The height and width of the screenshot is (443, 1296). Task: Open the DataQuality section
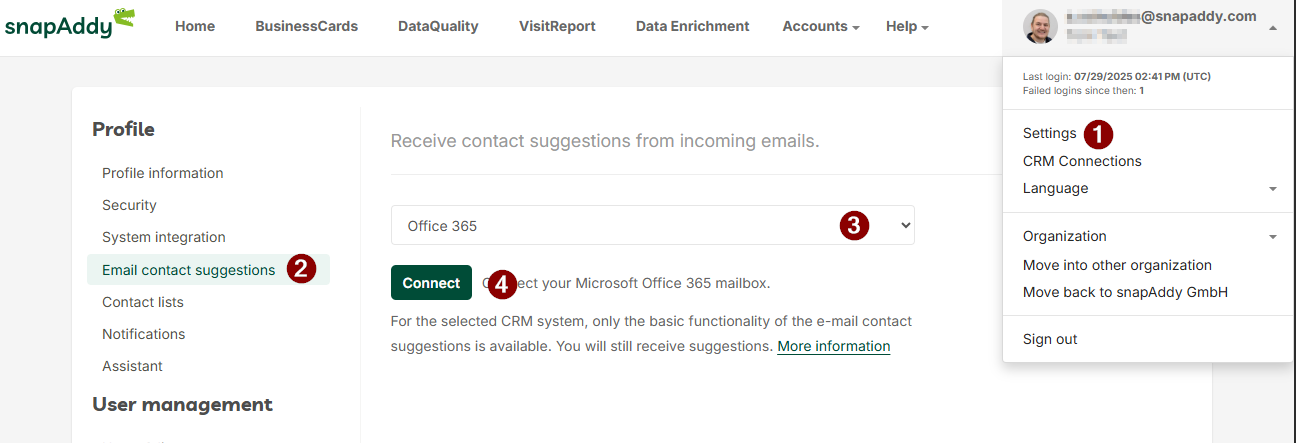point(438,27)
